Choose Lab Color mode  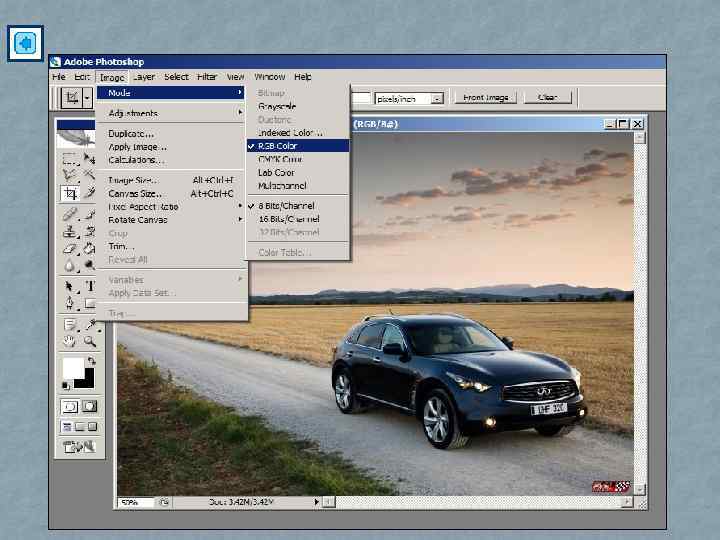298,173
